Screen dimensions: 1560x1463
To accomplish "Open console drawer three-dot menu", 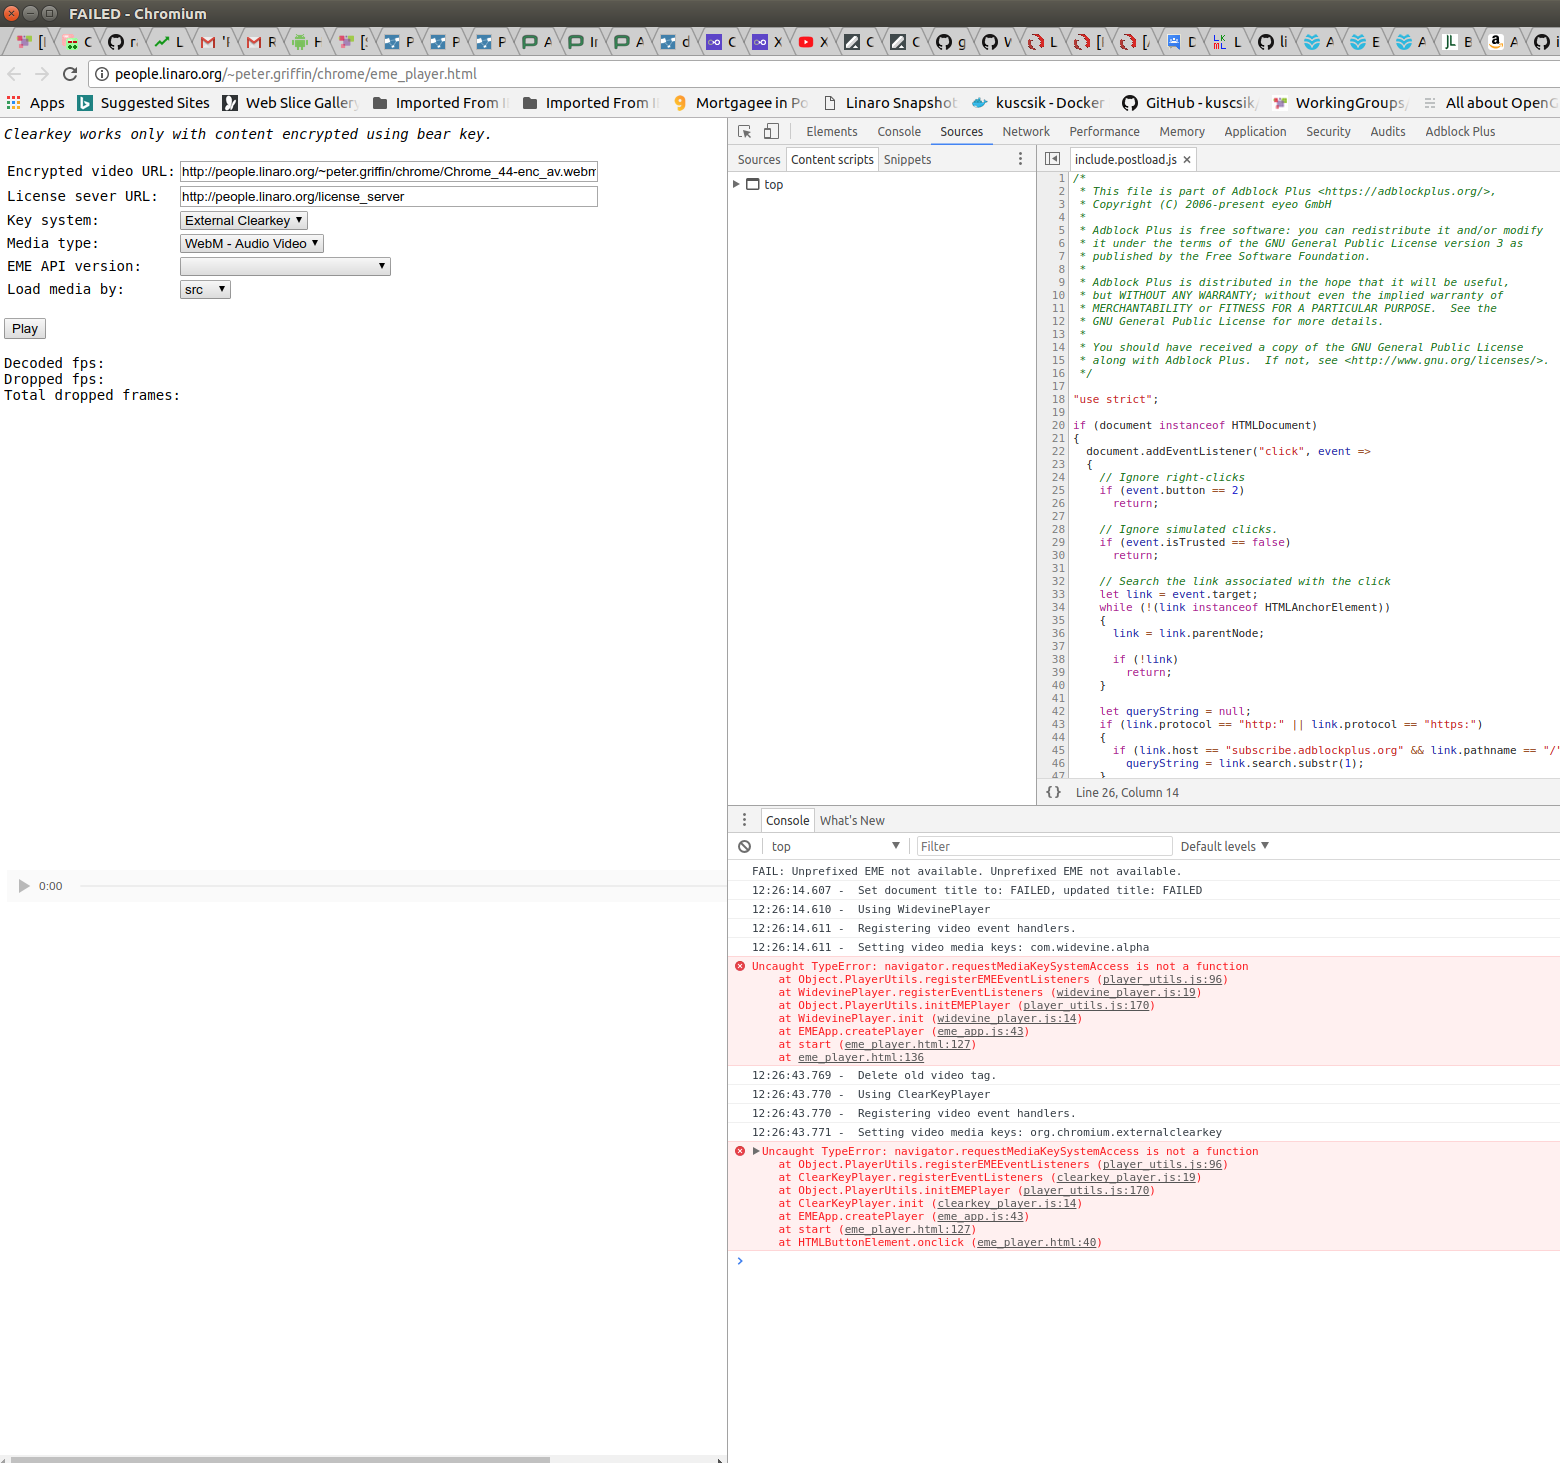I will coord(744,820).
